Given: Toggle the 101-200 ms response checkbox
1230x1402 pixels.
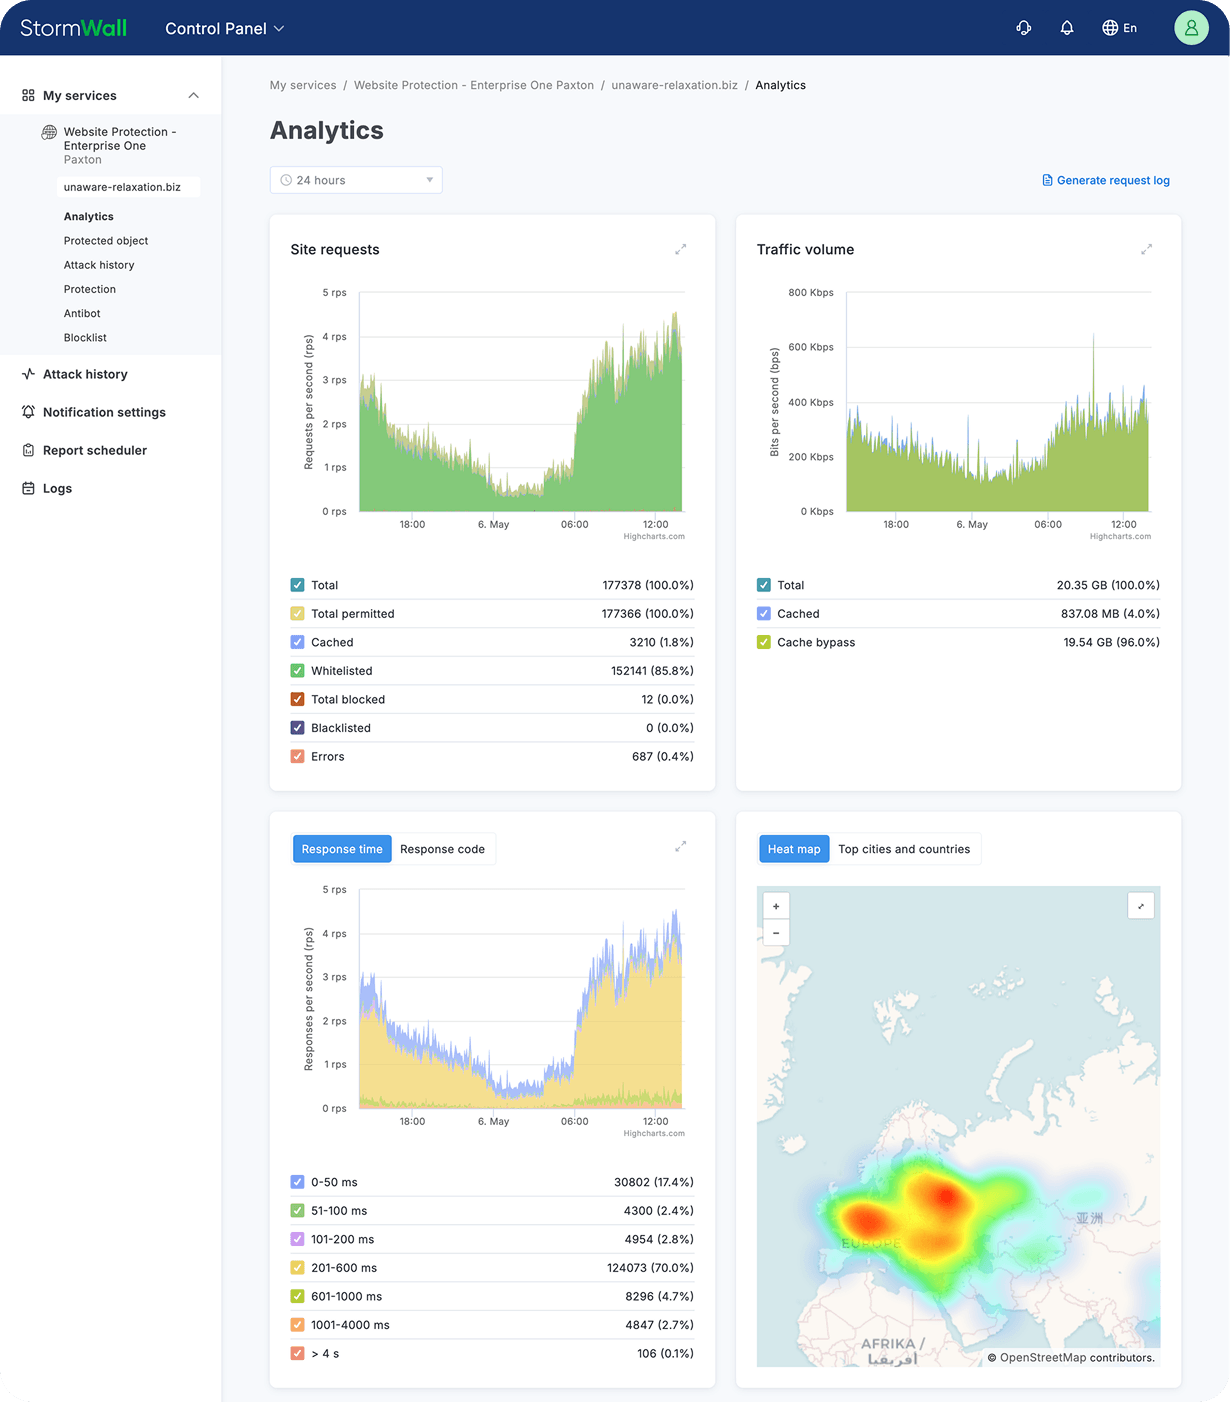Looking at the screenshot, I should 297,1239.
